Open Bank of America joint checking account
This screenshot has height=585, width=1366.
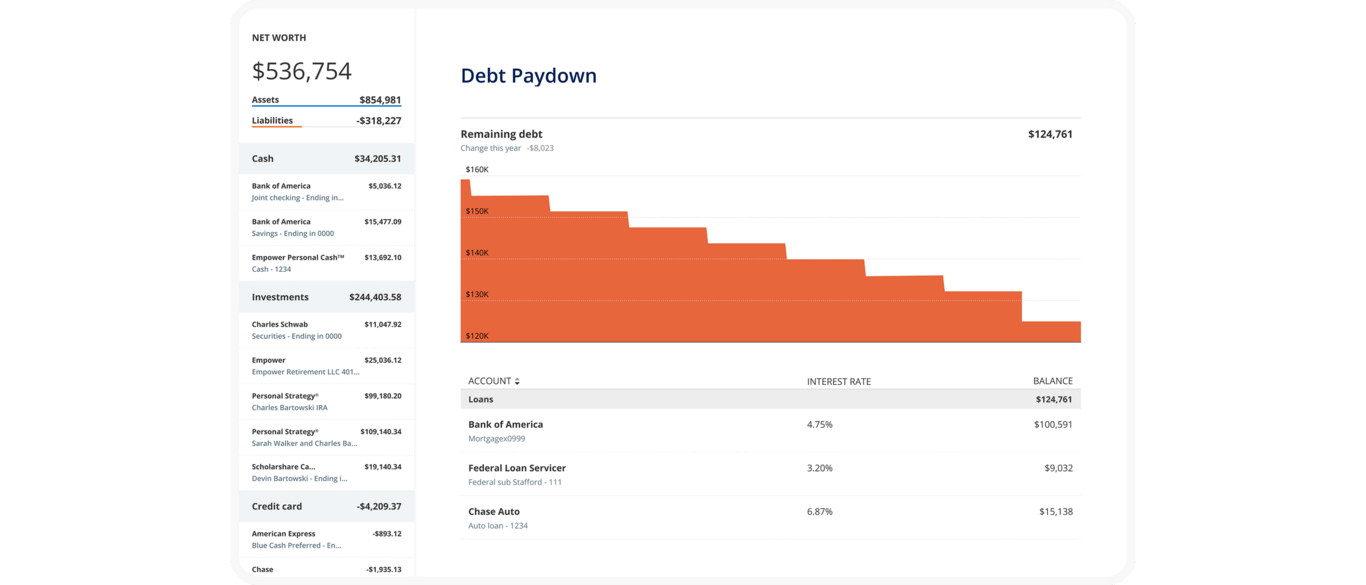point(326,192)
